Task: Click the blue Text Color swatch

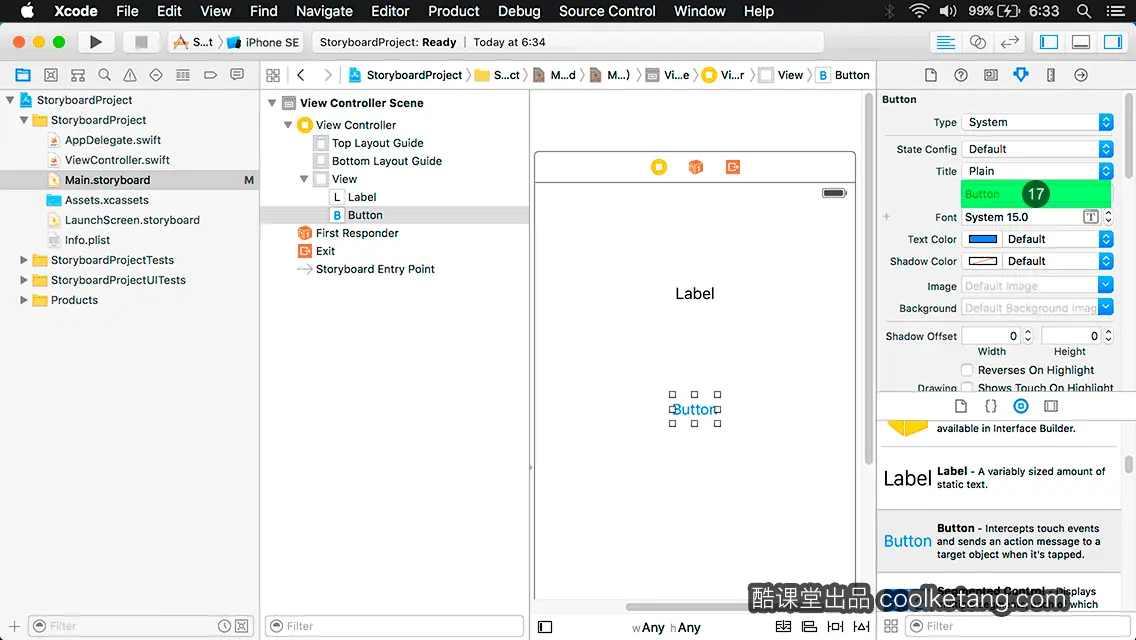Action: 982,239
